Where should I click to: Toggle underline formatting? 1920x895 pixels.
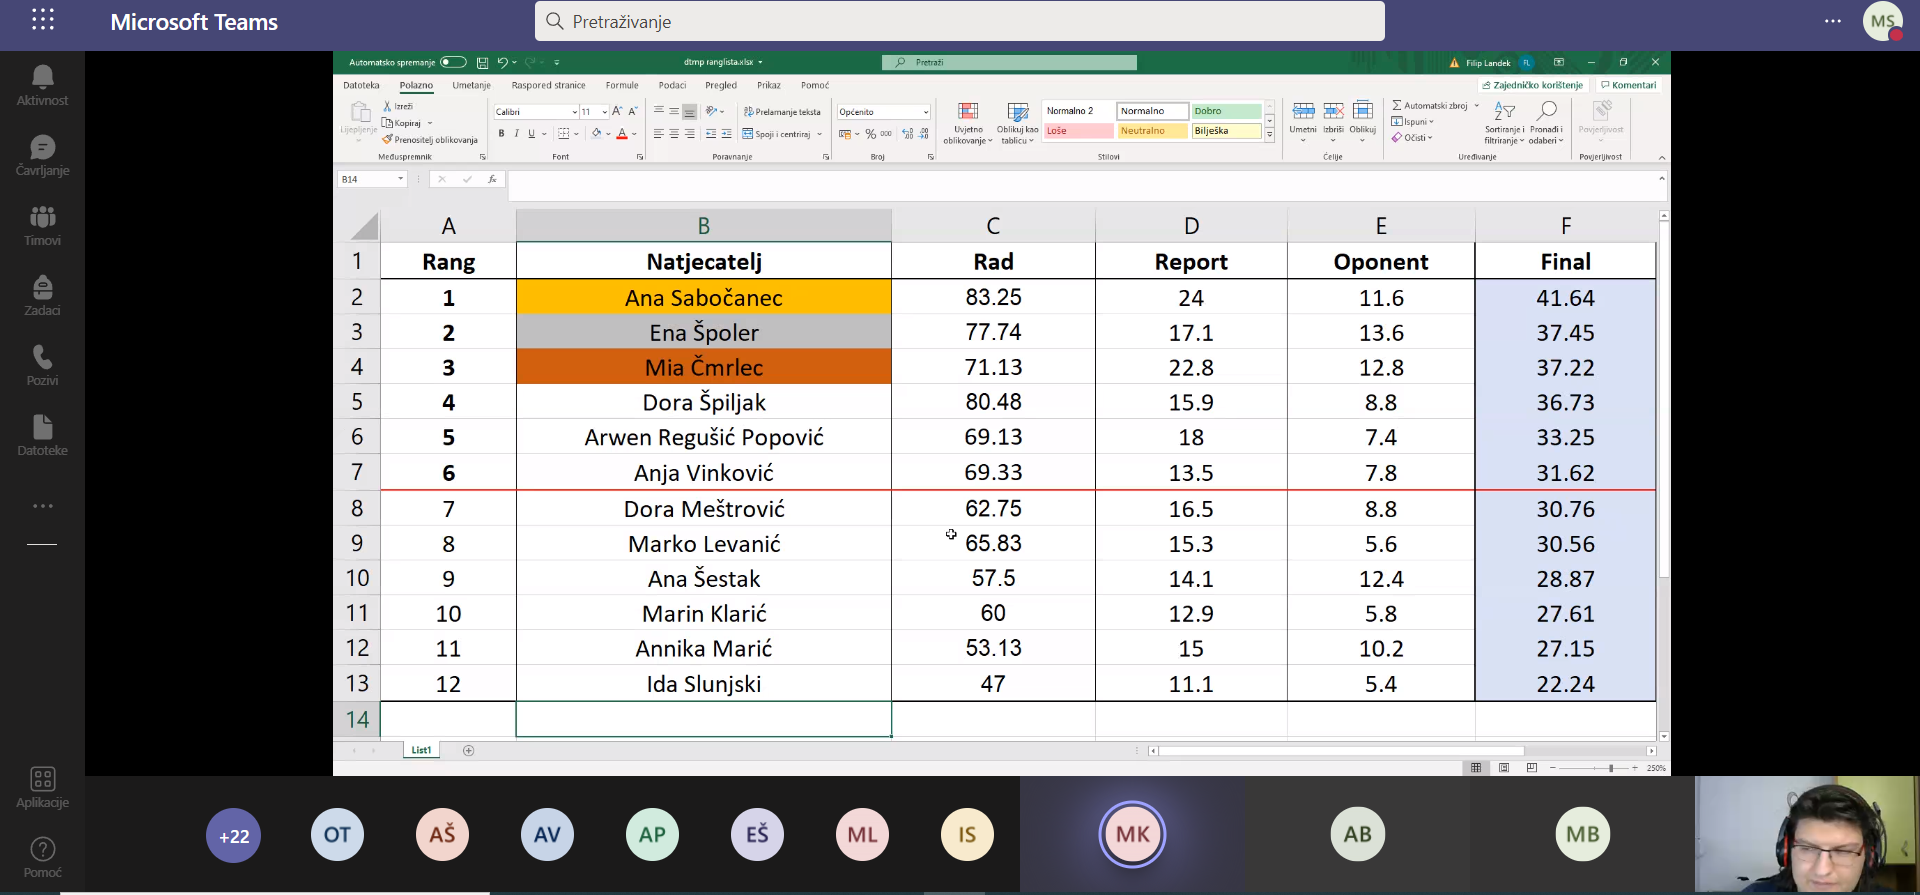[x=531, y=134]
